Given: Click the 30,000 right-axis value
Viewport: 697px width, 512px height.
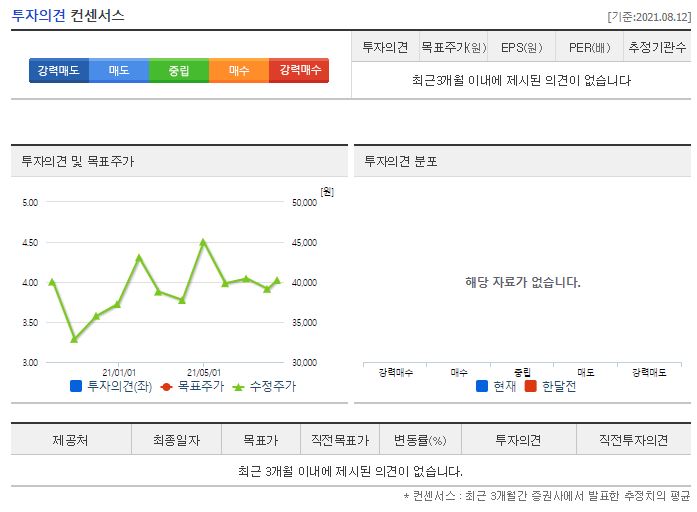Looking at the screenshot, I should (304, 362).
